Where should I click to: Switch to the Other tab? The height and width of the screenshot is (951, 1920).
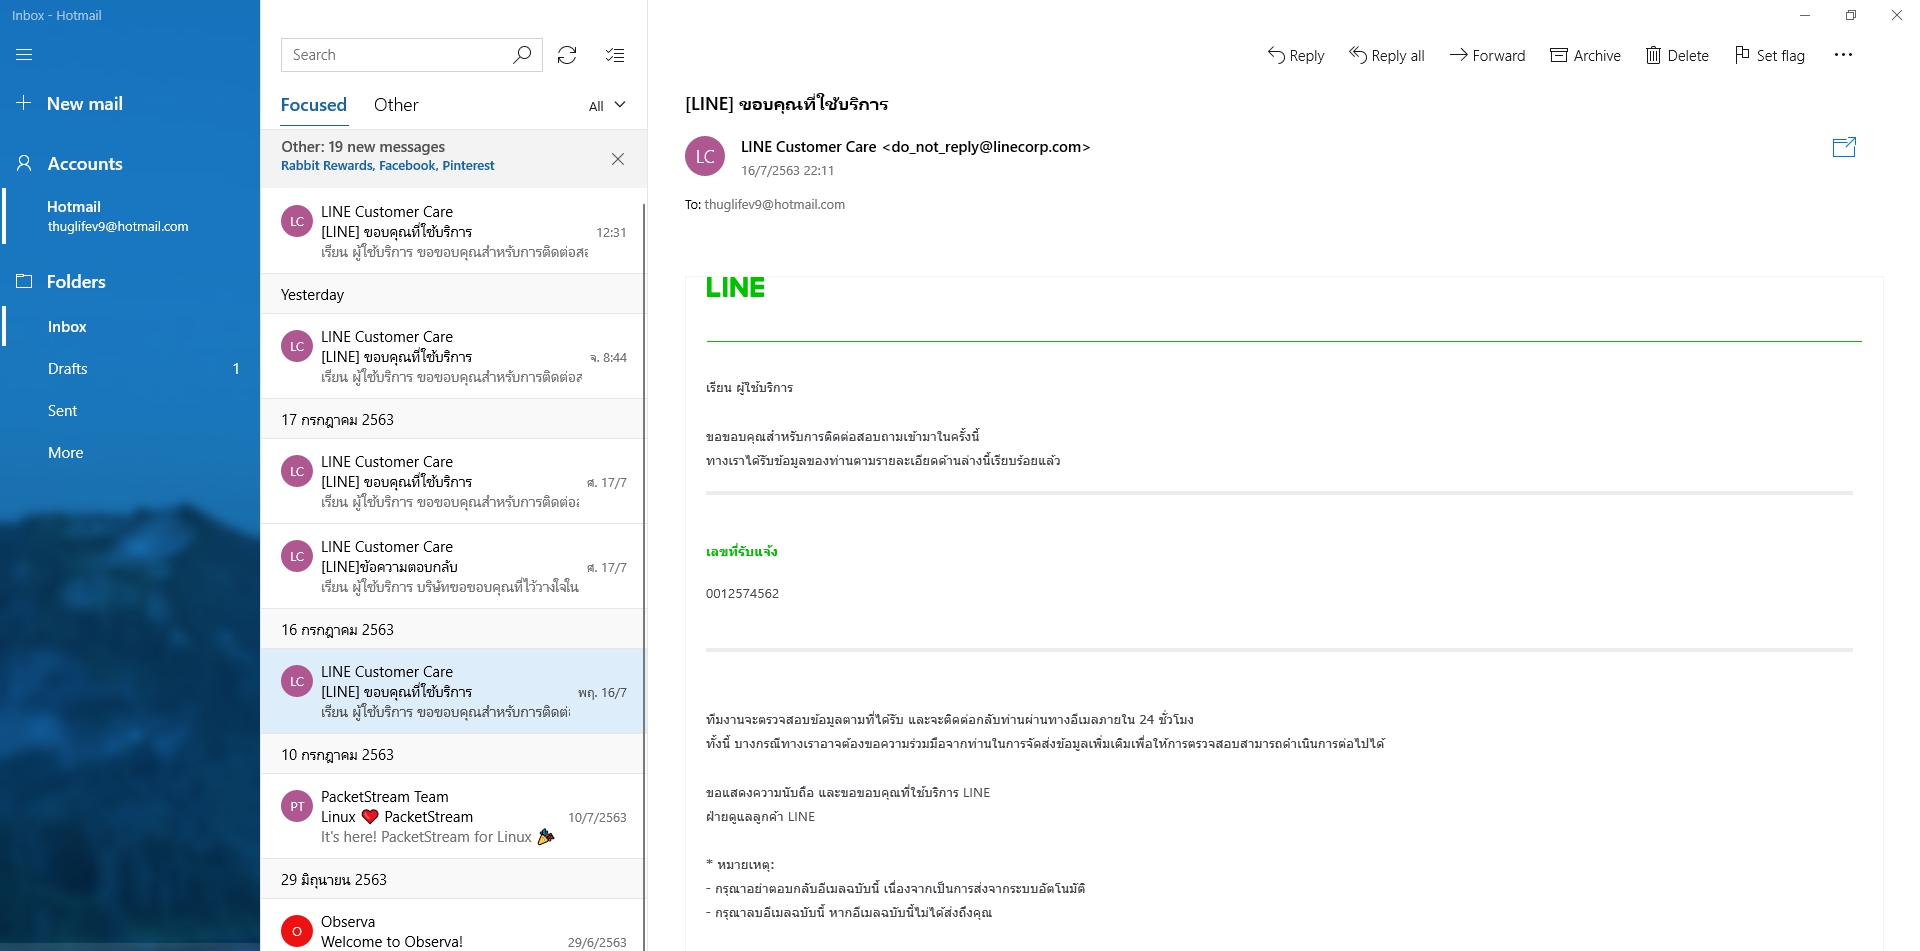[x=396, y=105]
